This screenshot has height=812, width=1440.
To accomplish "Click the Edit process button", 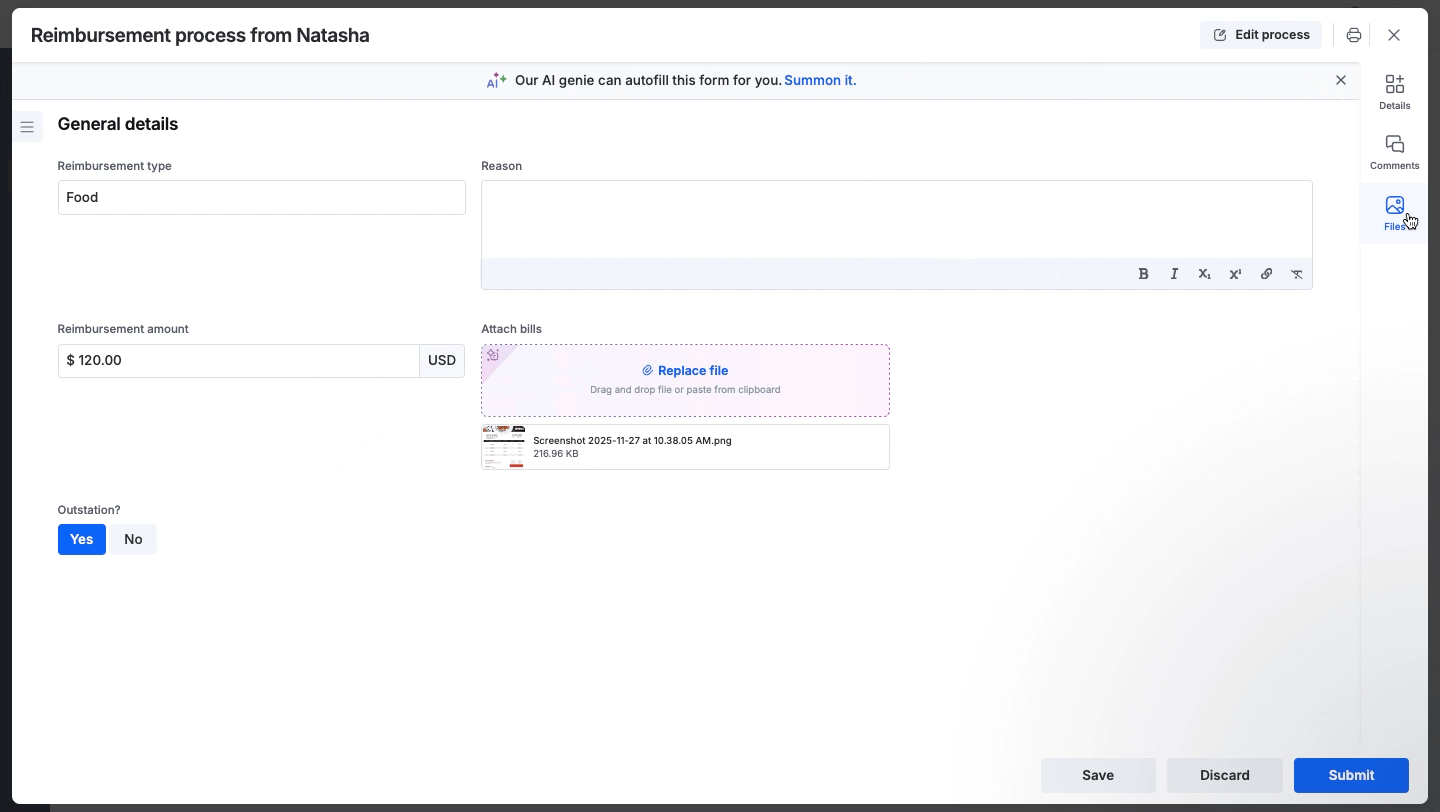I will coord(1260,35).
